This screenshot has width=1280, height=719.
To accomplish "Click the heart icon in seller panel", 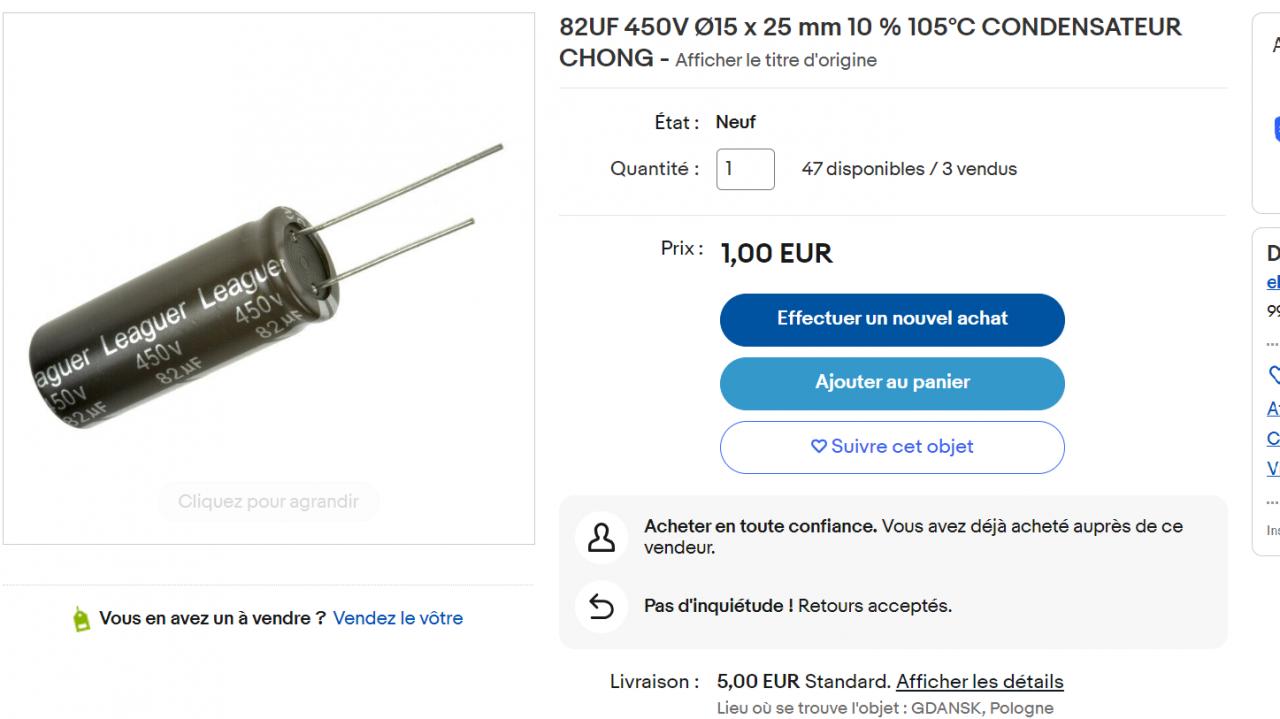I will [x=1274, y=375].
